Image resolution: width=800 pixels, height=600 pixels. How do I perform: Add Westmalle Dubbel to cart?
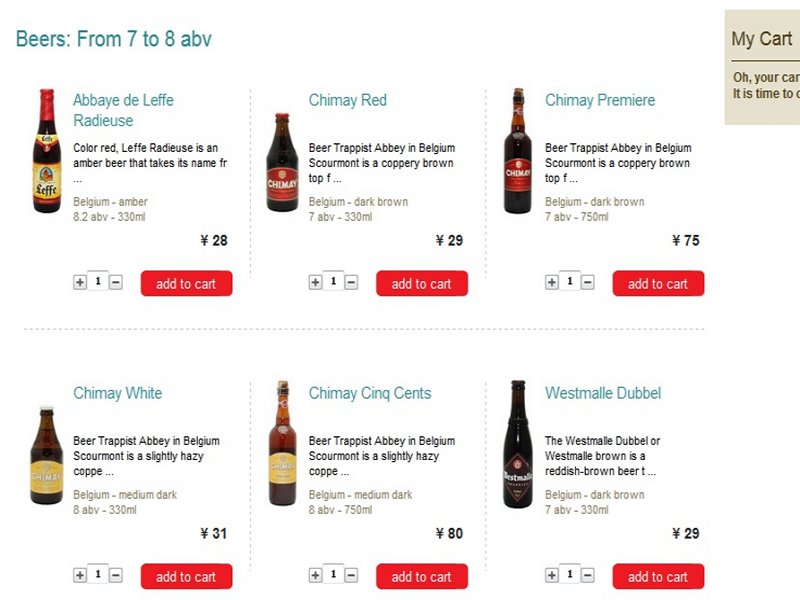(658, 577)
